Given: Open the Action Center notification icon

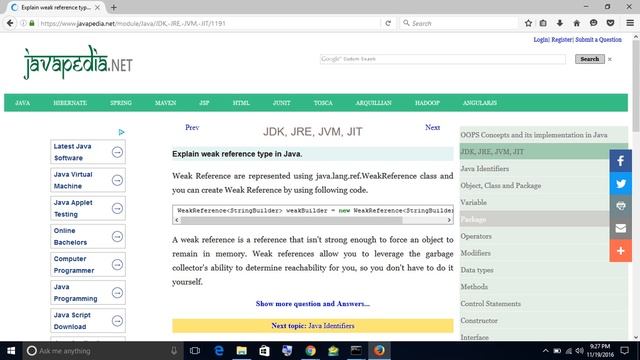Looking at the screenshot, I should (624, 351).
